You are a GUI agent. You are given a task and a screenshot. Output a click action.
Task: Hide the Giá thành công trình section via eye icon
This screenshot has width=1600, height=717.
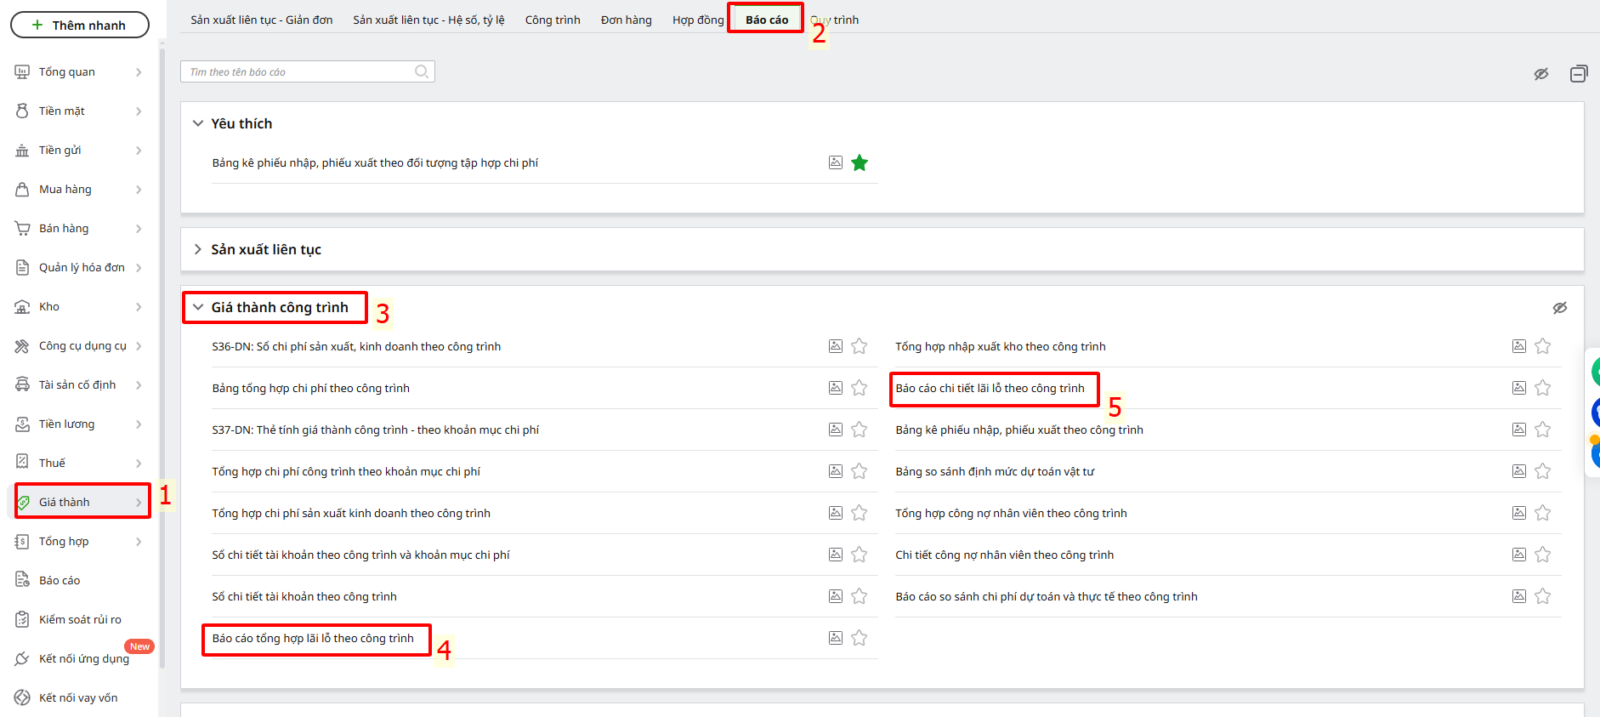tap(1559, 308)
